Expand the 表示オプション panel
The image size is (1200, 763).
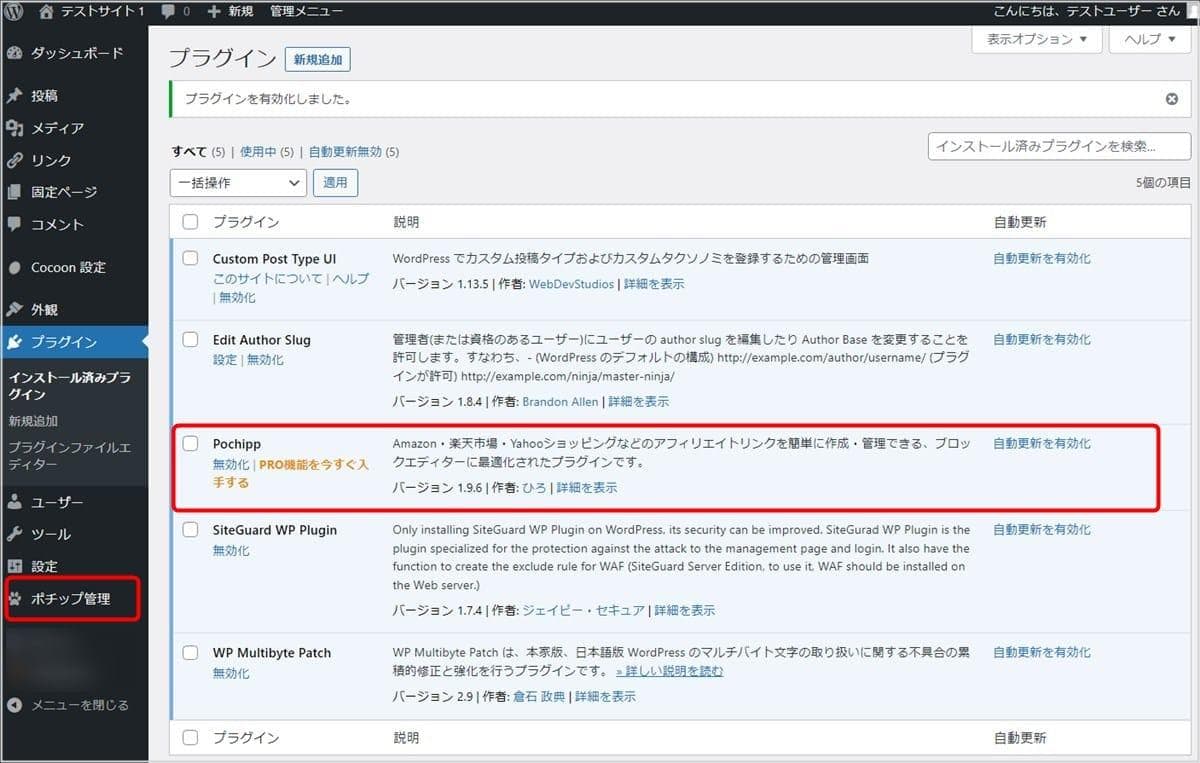tap(1037, 39)
